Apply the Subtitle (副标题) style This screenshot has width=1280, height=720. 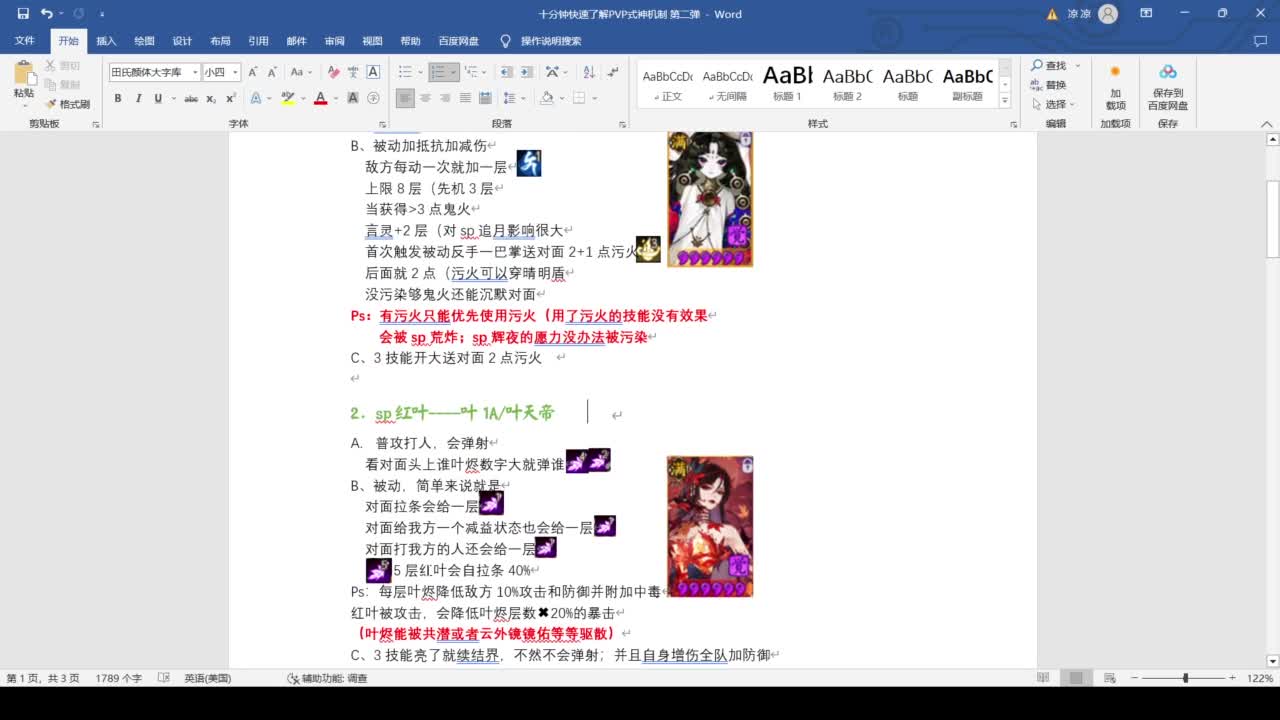click(x=967, y=82)
